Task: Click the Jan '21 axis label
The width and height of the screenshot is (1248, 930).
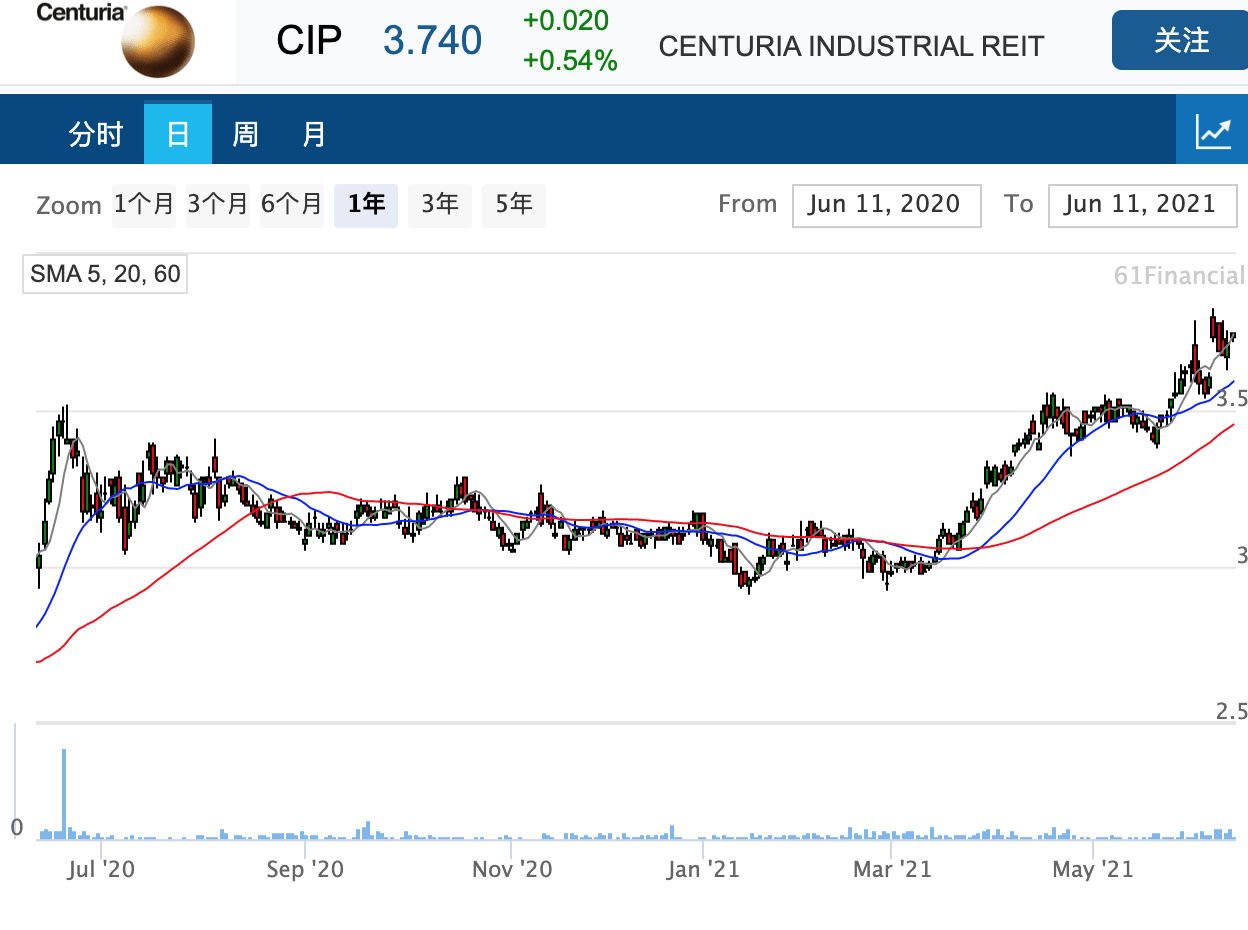Action: [x=705, y=869]
